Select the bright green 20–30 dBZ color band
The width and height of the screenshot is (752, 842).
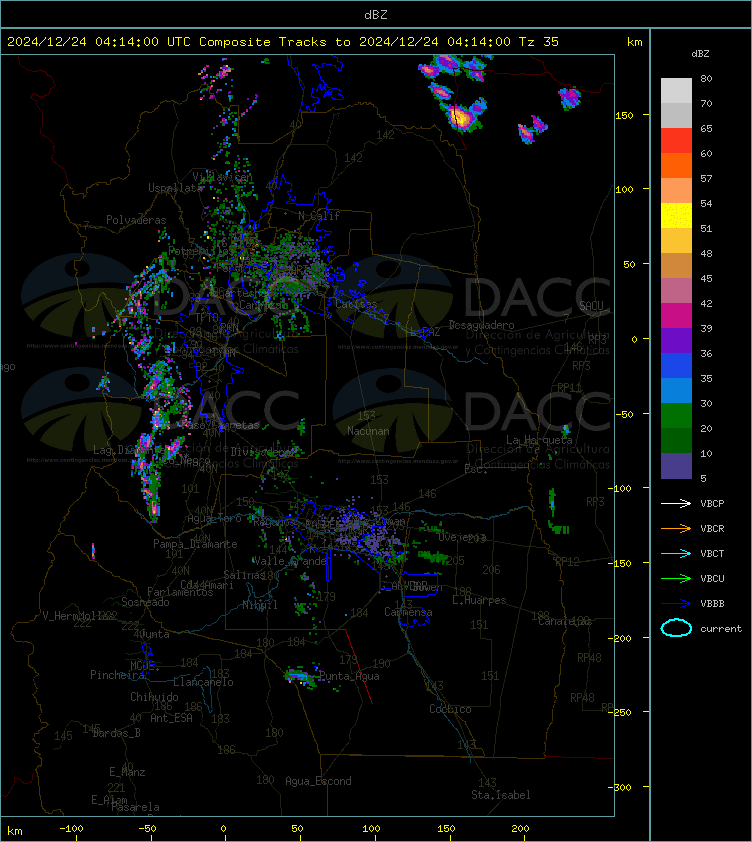(x=676, y=416)
